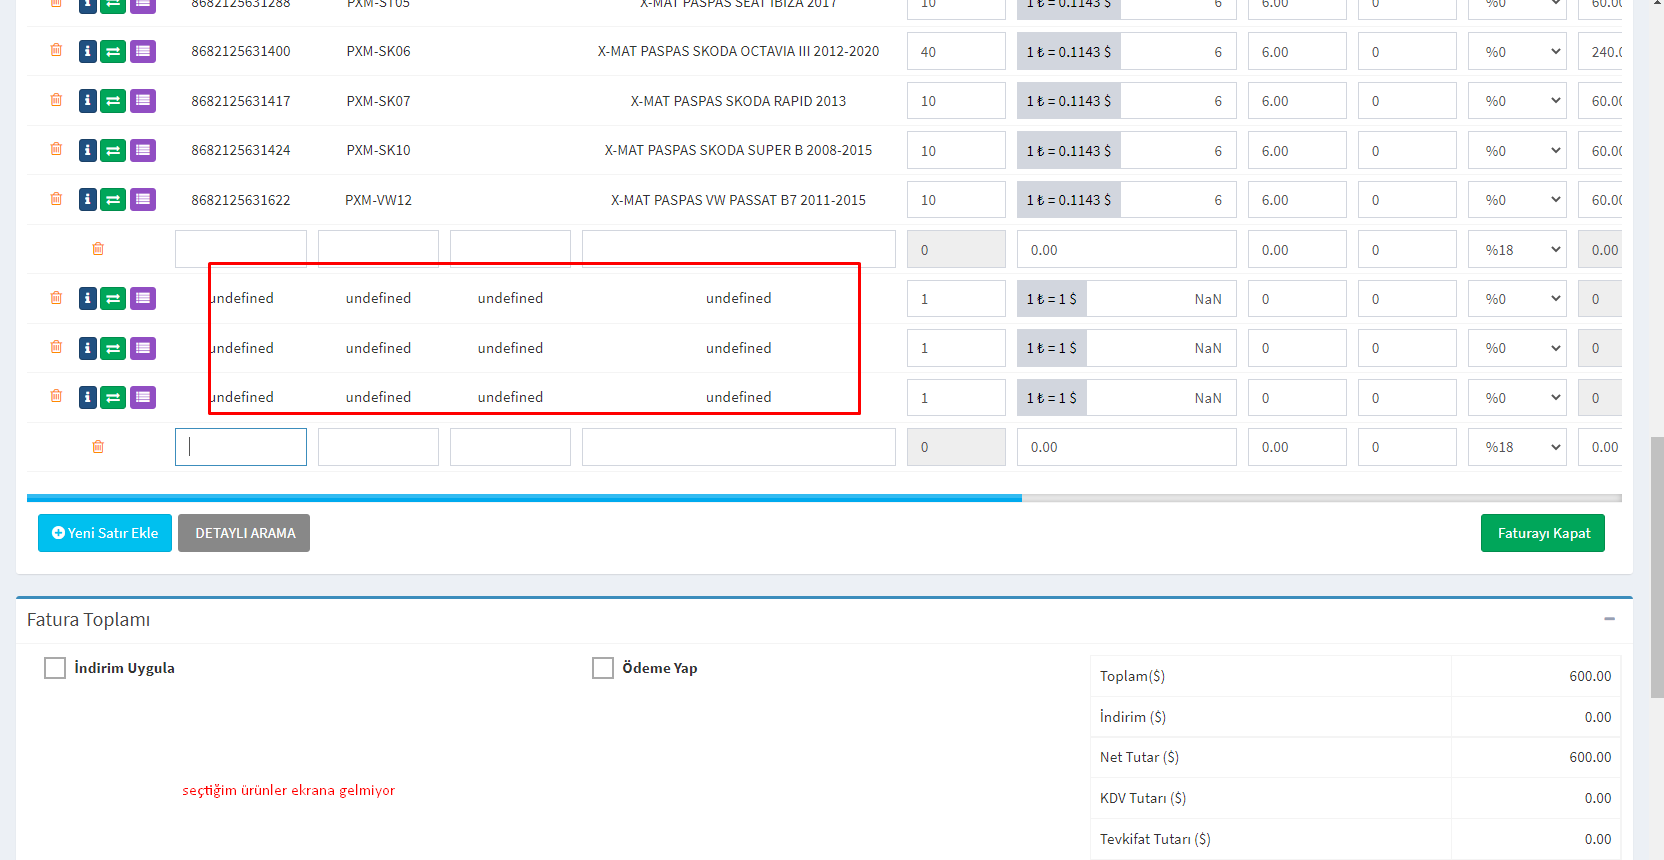Click green swap icon on PXM-SK10 row
Image resolution: width=1664 pixels, height=860 pixels.
(x=113, y=151)
